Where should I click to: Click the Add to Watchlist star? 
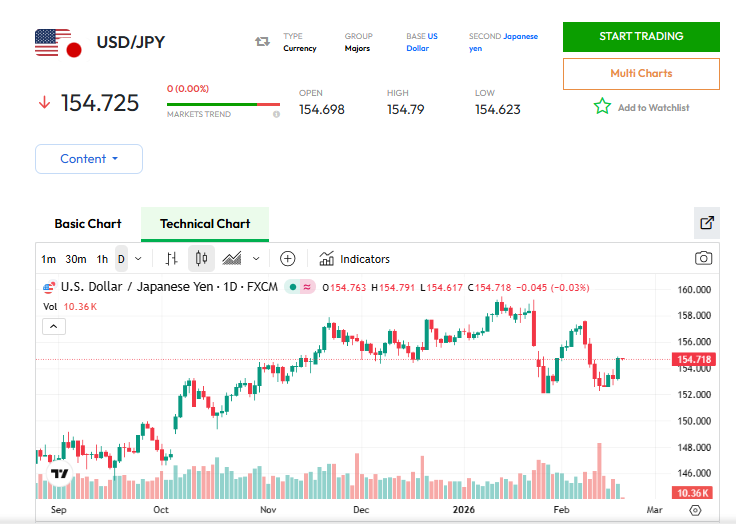click(x=602, y=107)
